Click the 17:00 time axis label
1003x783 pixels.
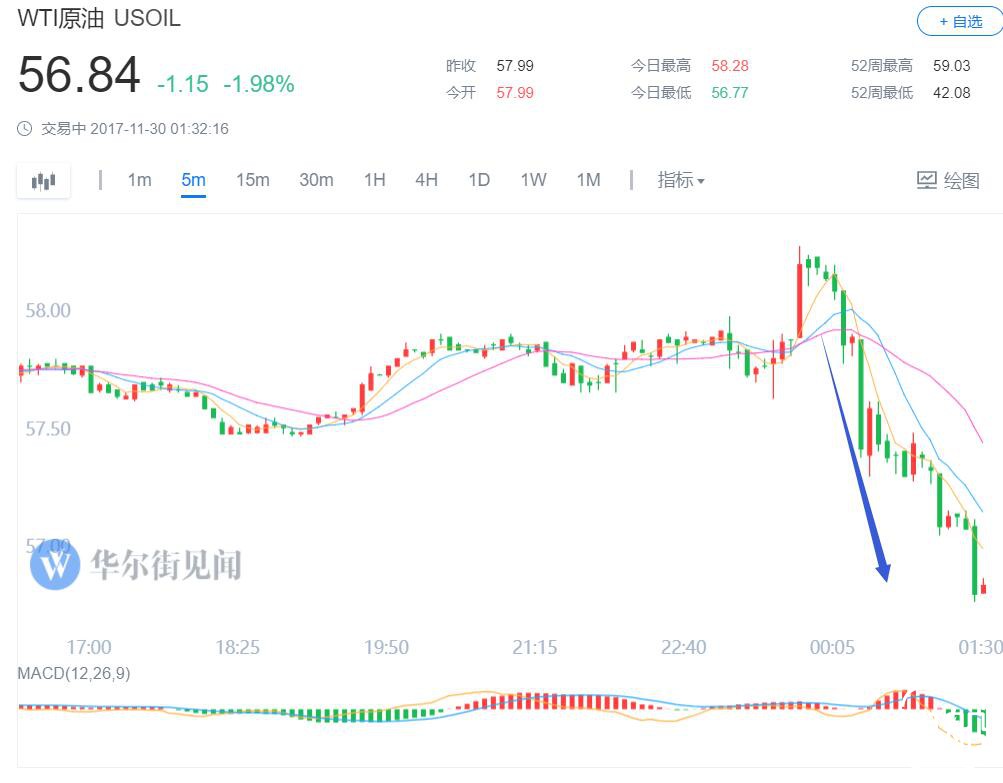[x=88, y=647]
